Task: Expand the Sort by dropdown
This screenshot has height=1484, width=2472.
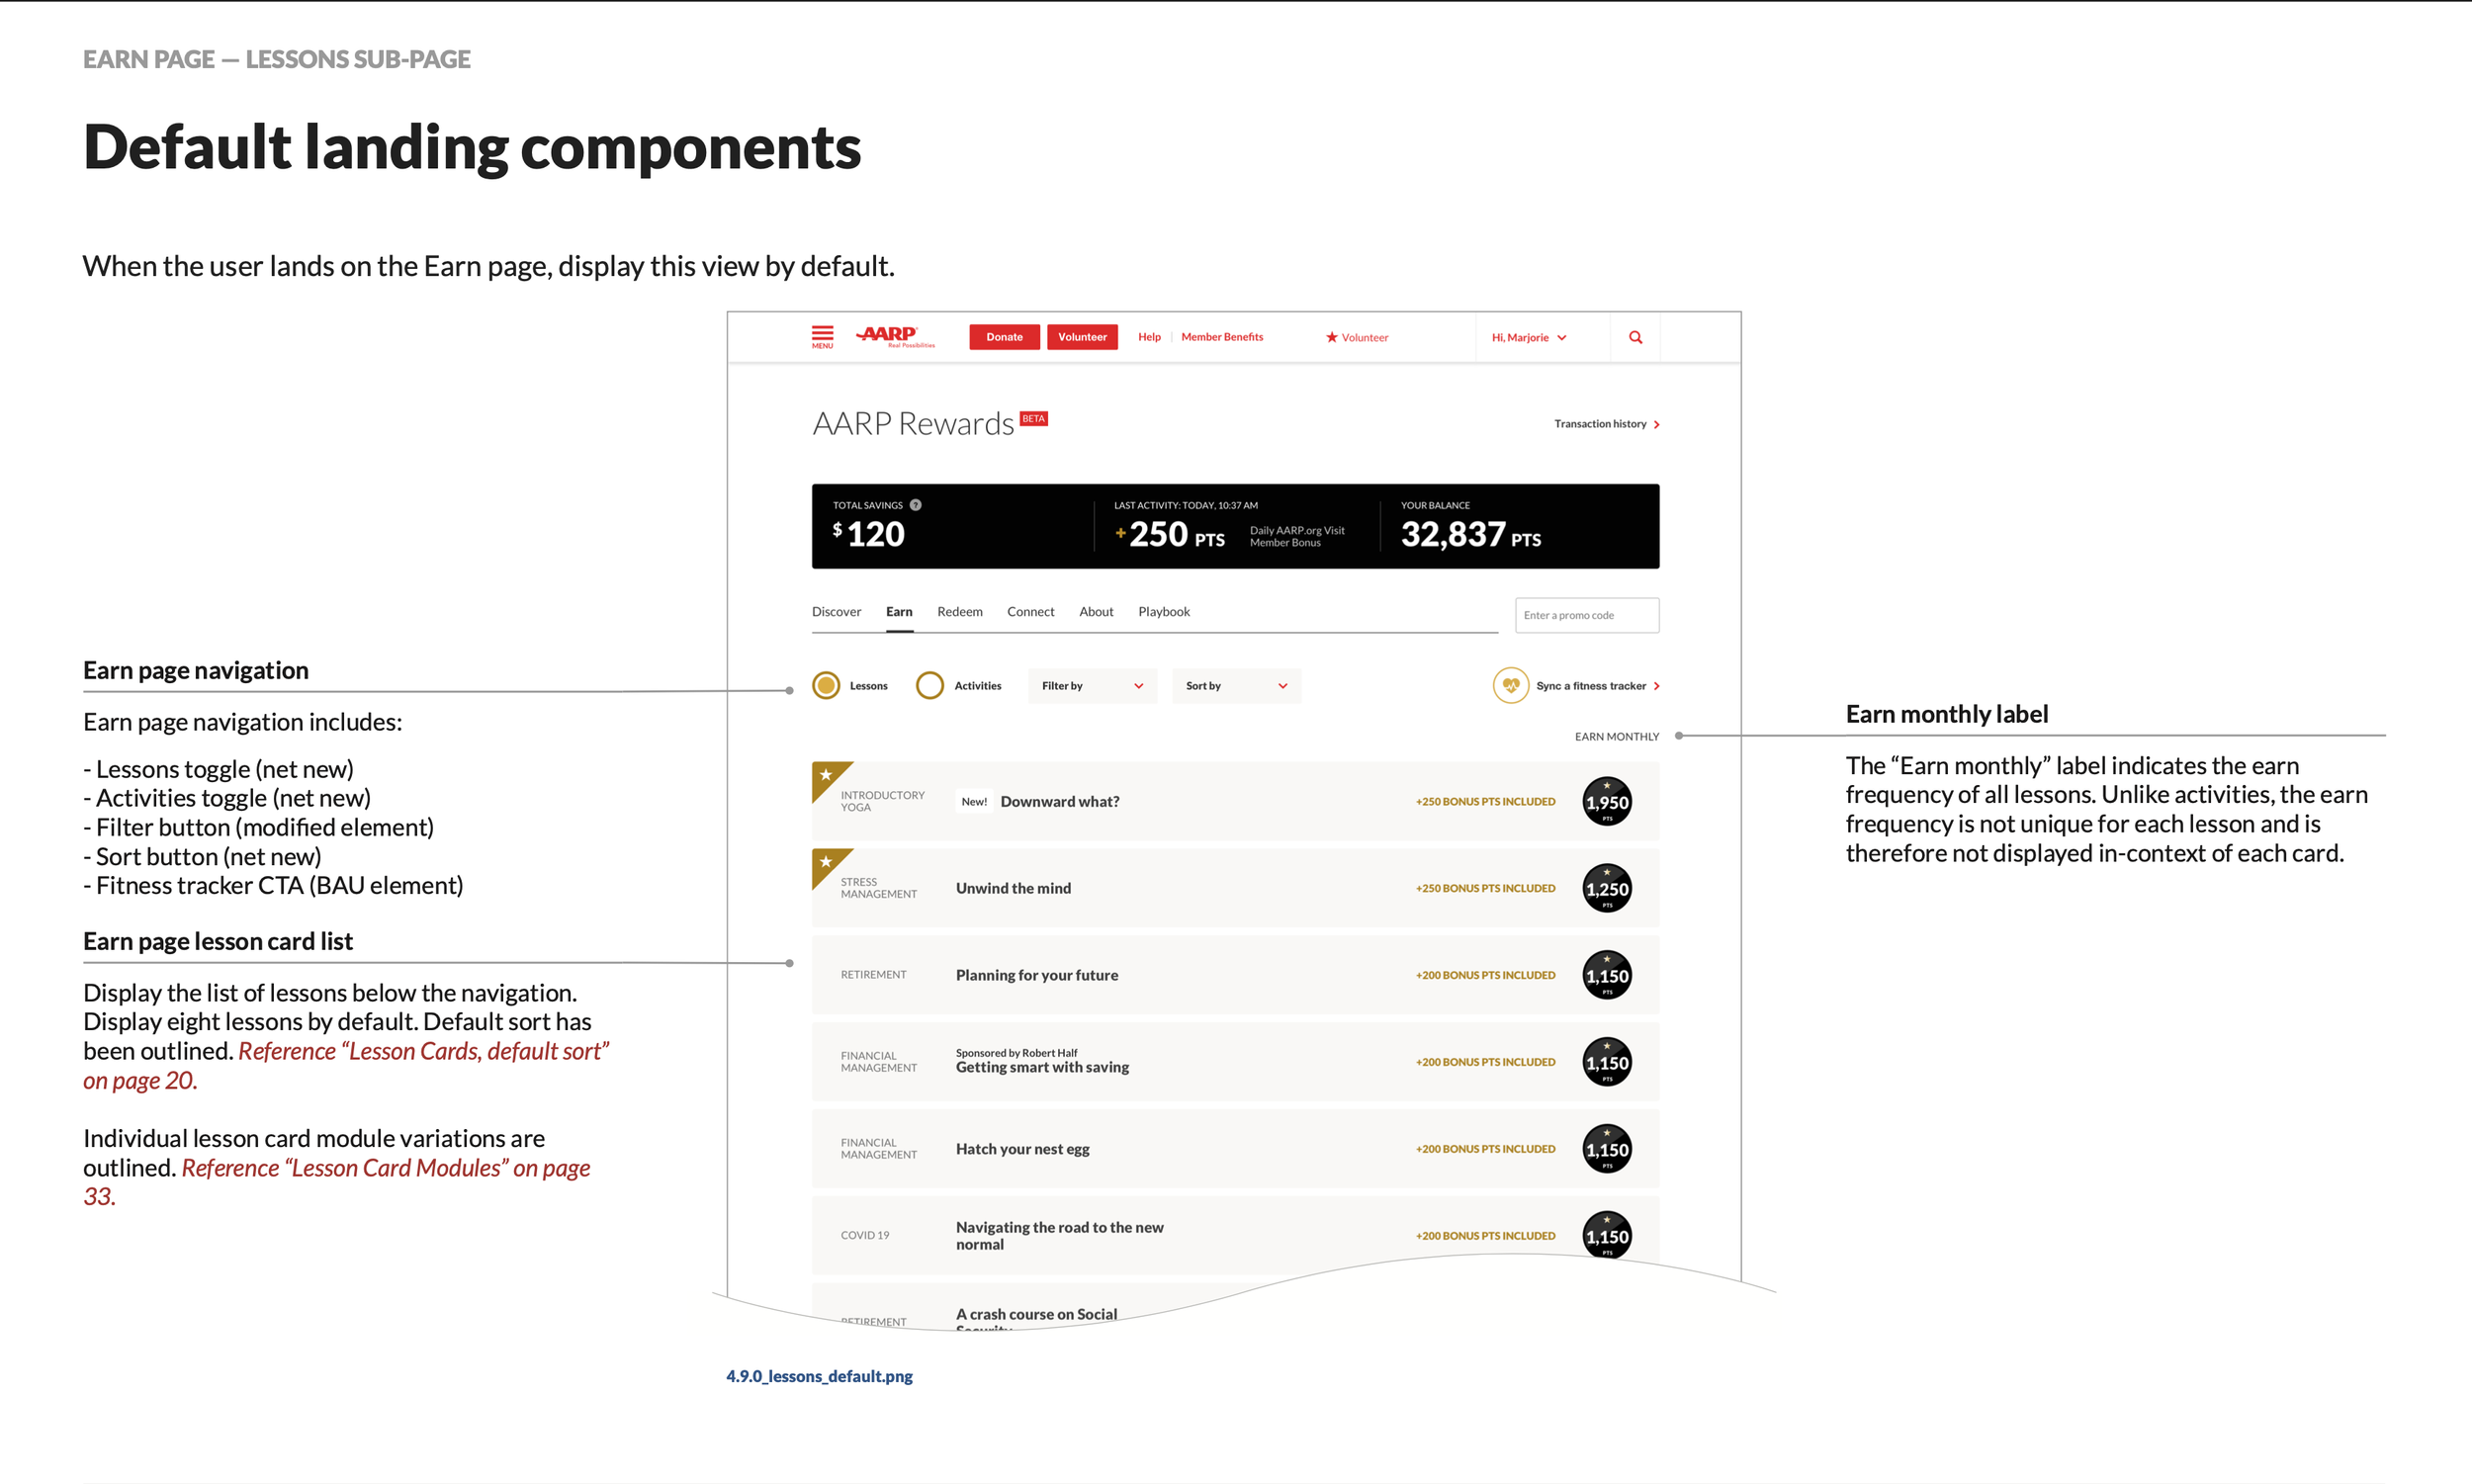Action: click(x=1236, y=686)
